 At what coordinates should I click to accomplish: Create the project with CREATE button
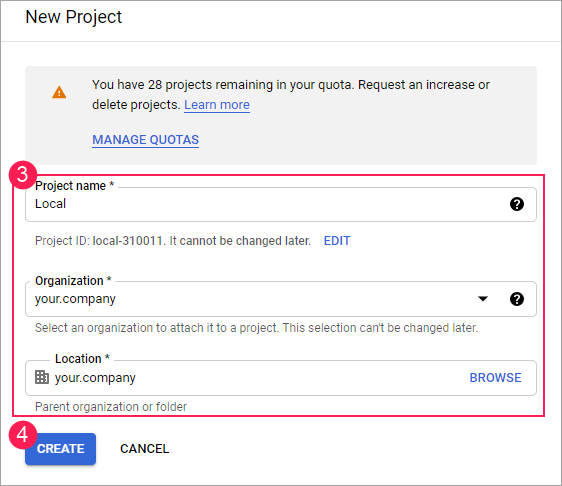tap(61, 449)
